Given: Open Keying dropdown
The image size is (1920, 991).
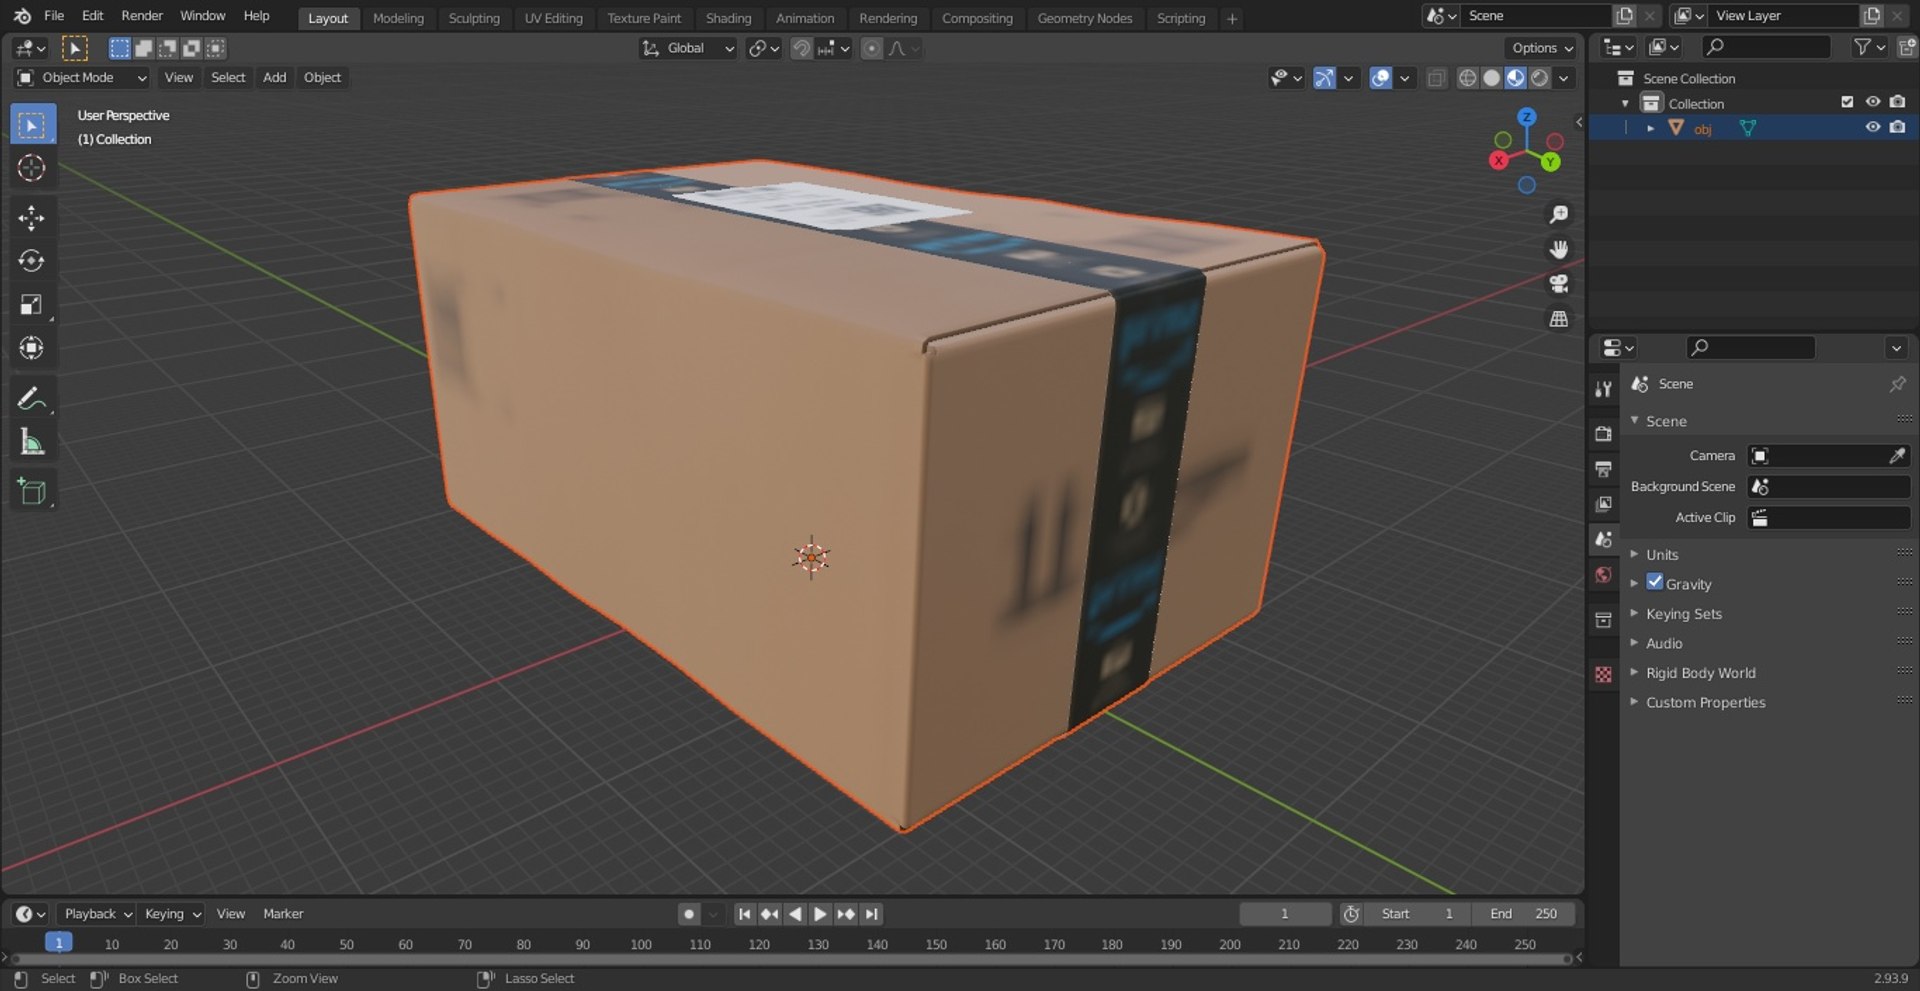Looking at the screenshot, I should 172,914.
